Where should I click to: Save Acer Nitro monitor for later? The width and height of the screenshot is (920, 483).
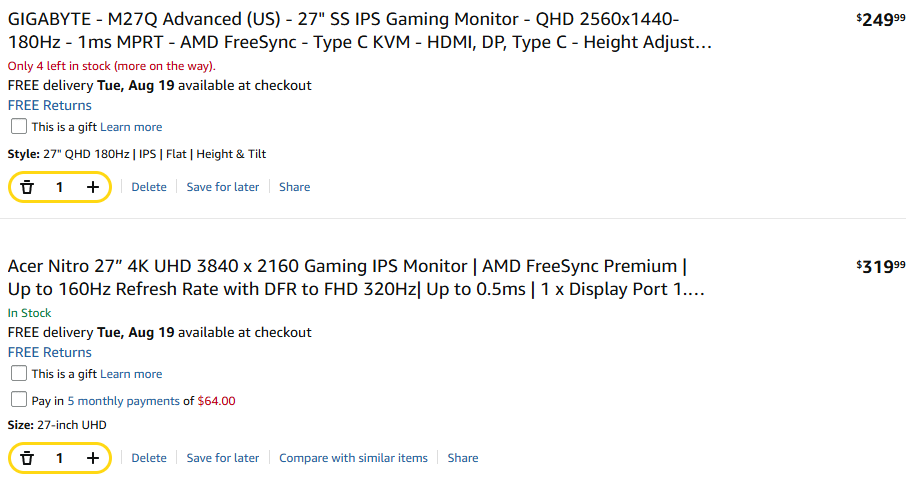222,458
